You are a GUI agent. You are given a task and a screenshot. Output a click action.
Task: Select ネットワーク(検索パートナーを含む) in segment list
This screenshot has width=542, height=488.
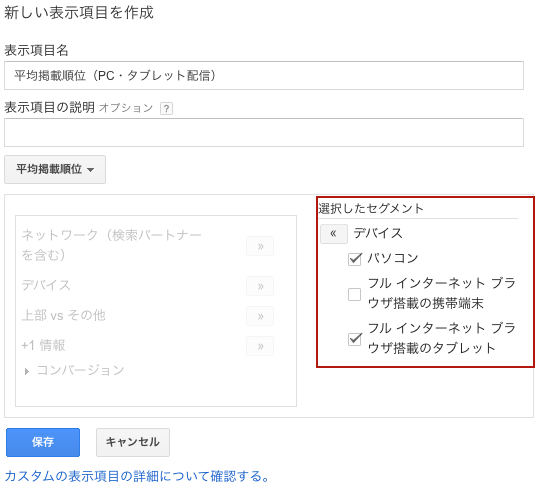[x=111, y=245]
